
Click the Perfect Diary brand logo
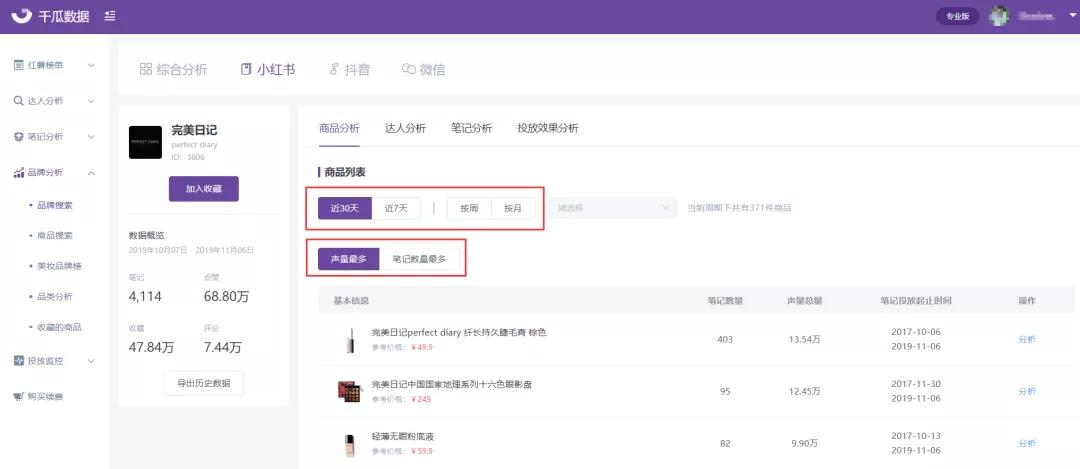coord(145,142)
